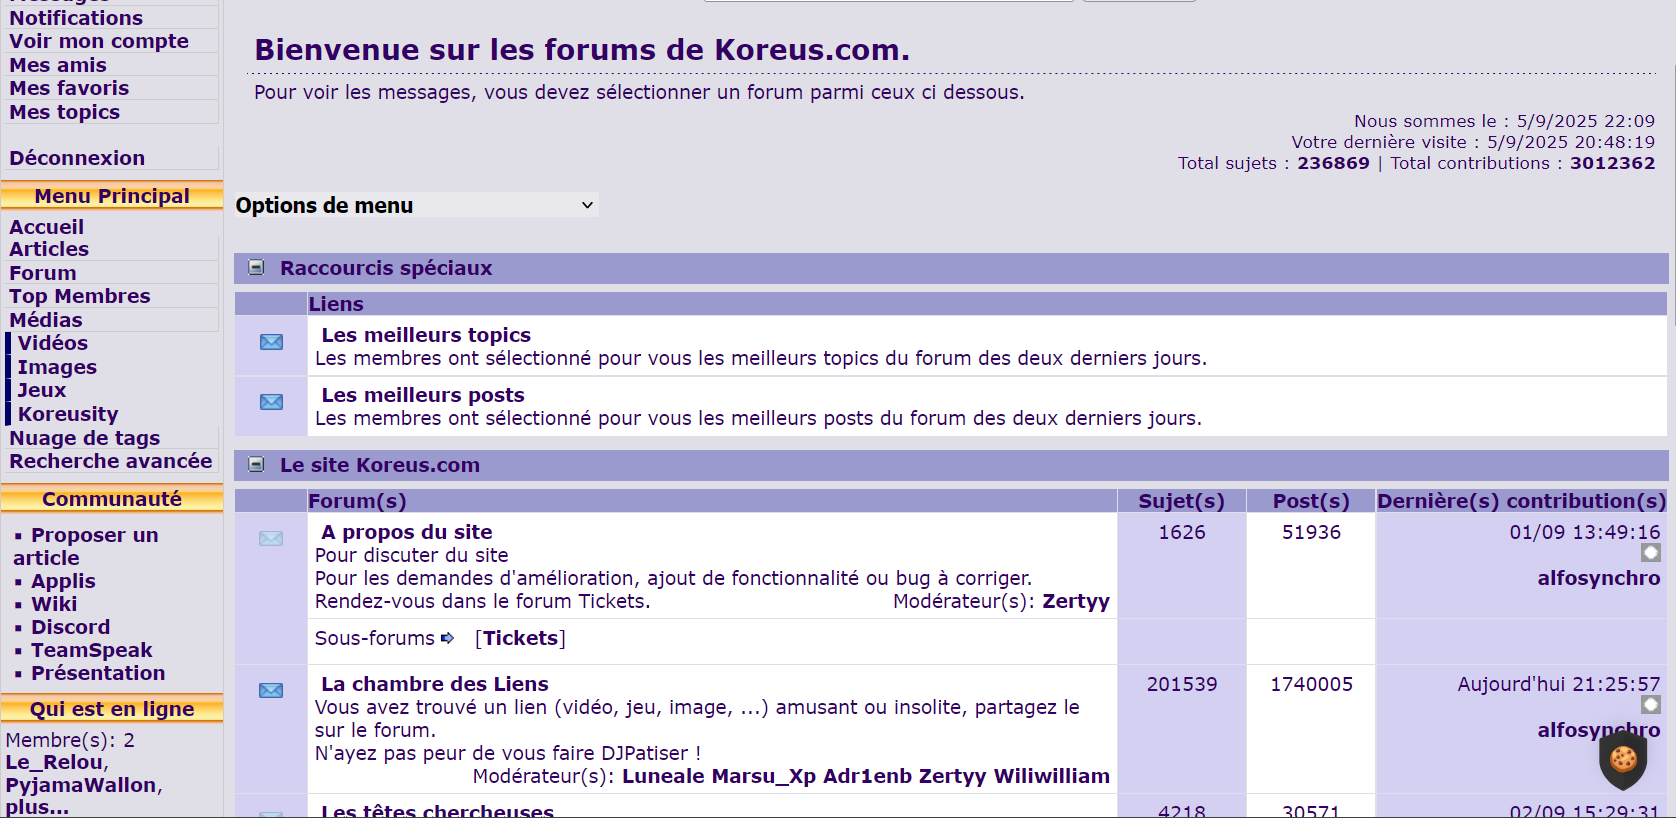
Task: Click the Sous-forums arrow icon
Action: click(x=448, y=638)
